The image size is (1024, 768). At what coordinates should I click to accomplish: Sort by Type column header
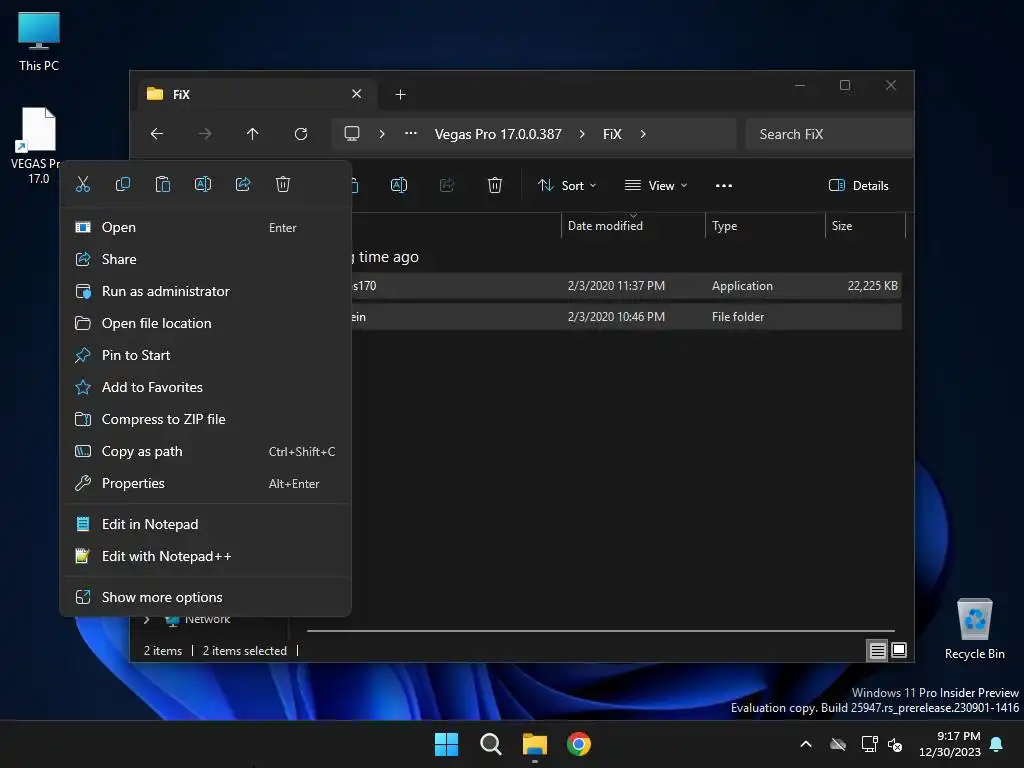pyautogui.click(x=765, y=225)
